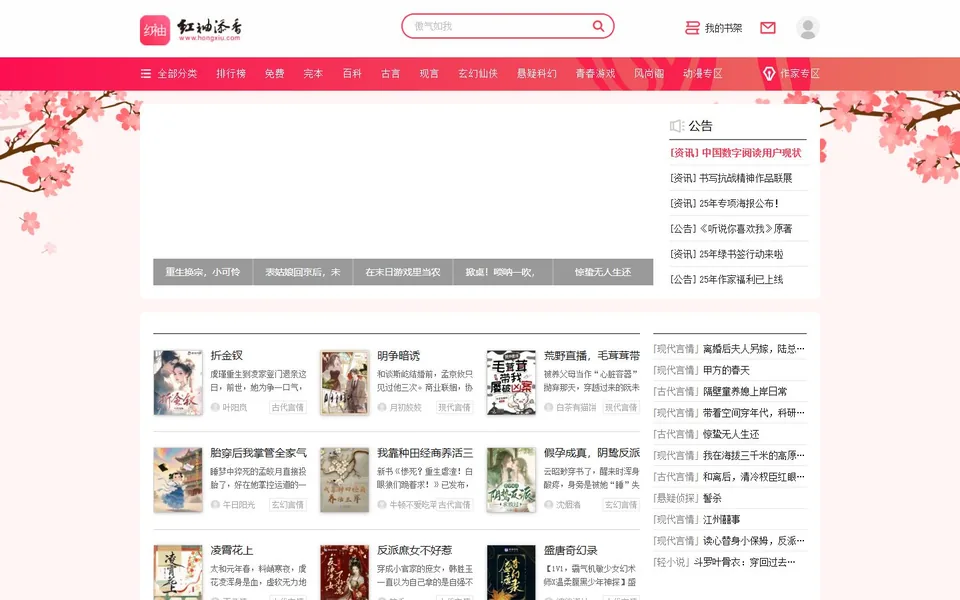Viewport: 960px width, 600px height.
Task: Open the 胎穿后我掌管全家气 book cover
Action: (178, 480)
